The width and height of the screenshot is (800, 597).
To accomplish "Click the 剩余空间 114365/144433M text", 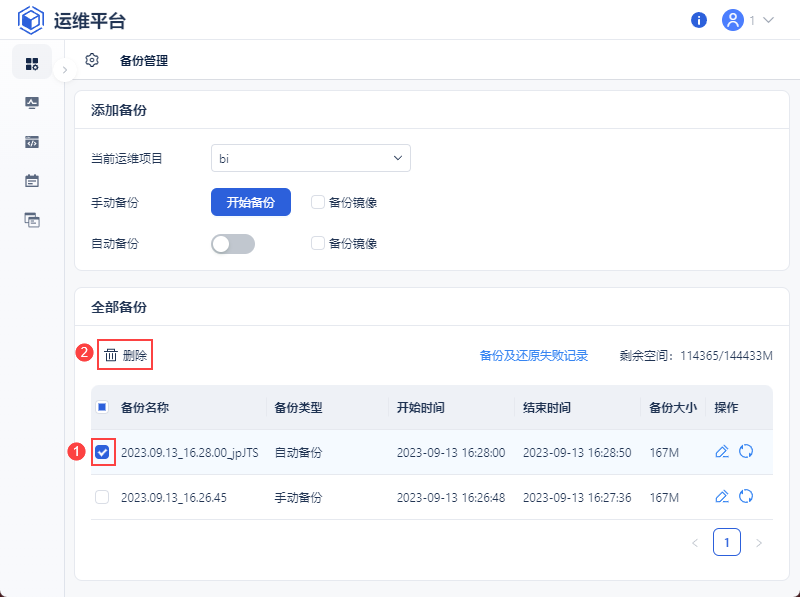I will 696,355.
